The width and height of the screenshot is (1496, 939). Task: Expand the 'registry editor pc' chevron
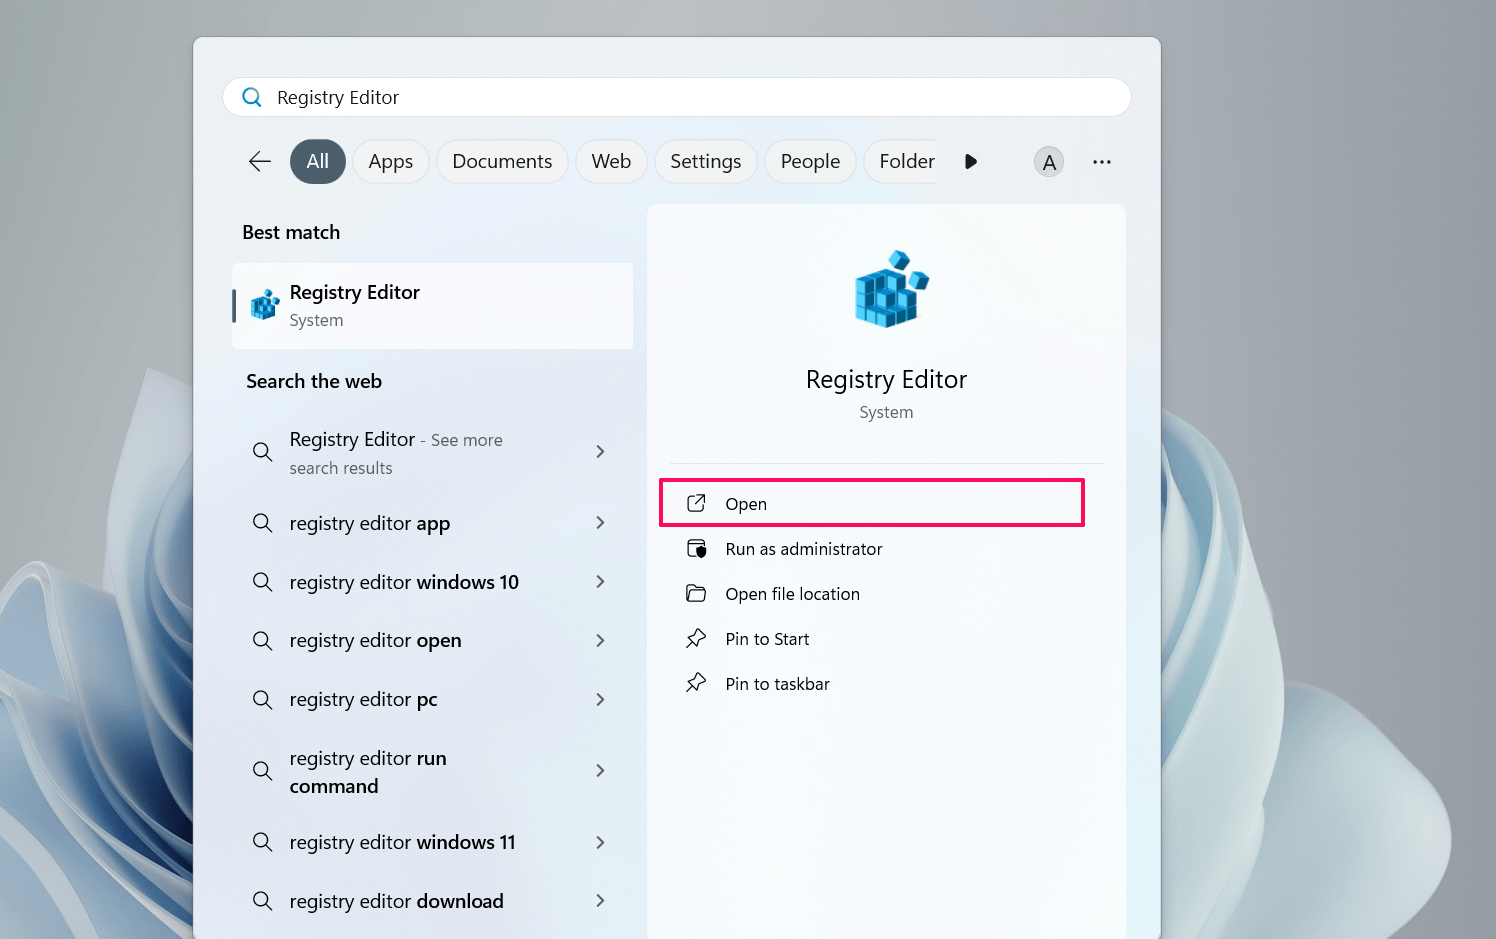click(x=600, y=699)
